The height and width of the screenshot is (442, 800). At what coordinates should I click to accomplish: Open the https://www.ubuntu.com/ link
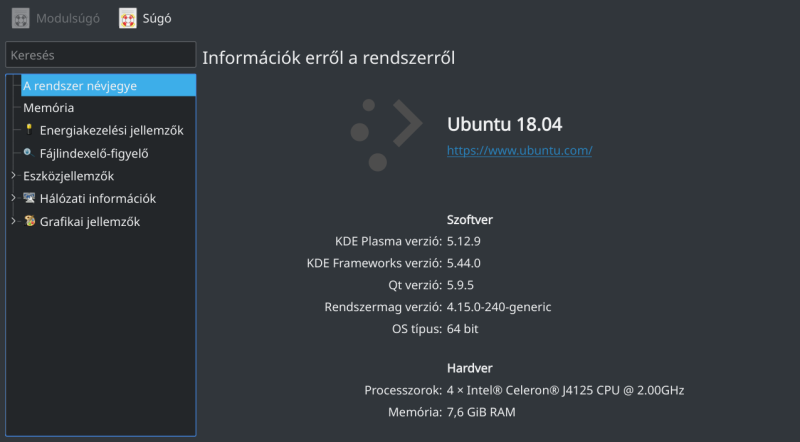(x=519, y=151)
